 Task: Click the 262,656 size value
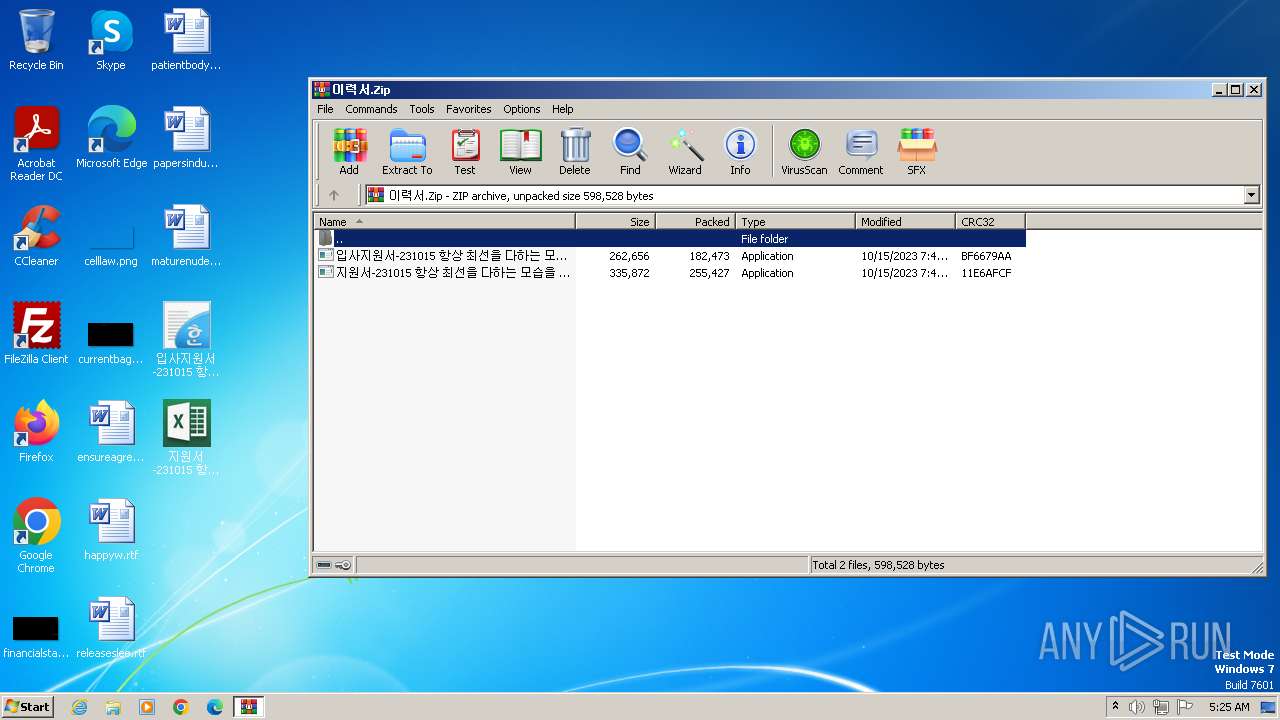(629, 256)
